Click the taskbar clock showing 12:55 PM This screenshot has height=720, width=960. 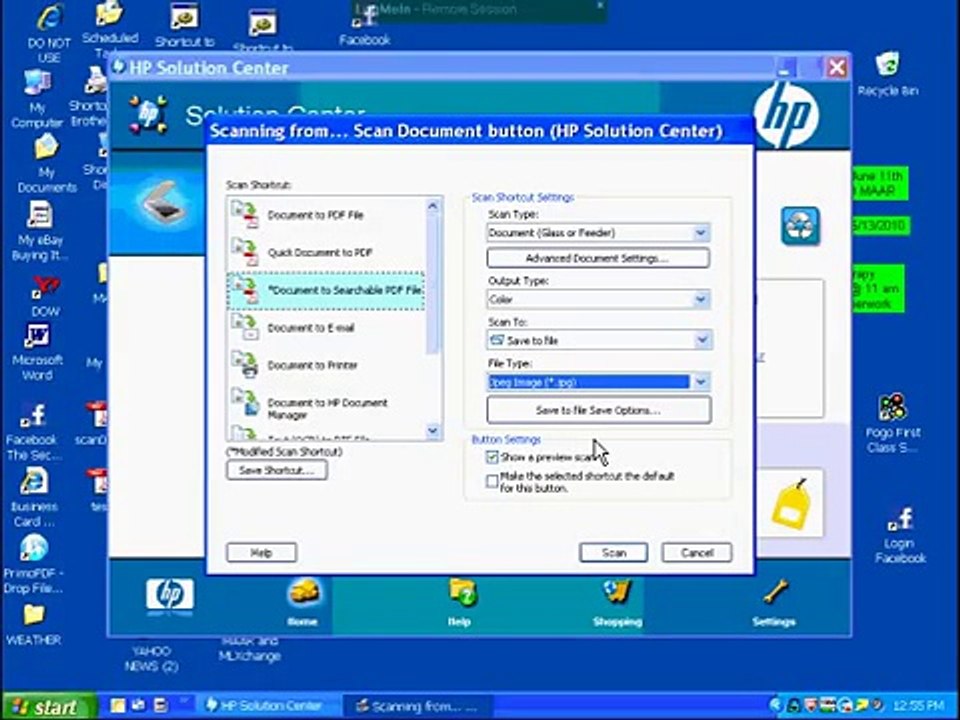click(918, 707)
